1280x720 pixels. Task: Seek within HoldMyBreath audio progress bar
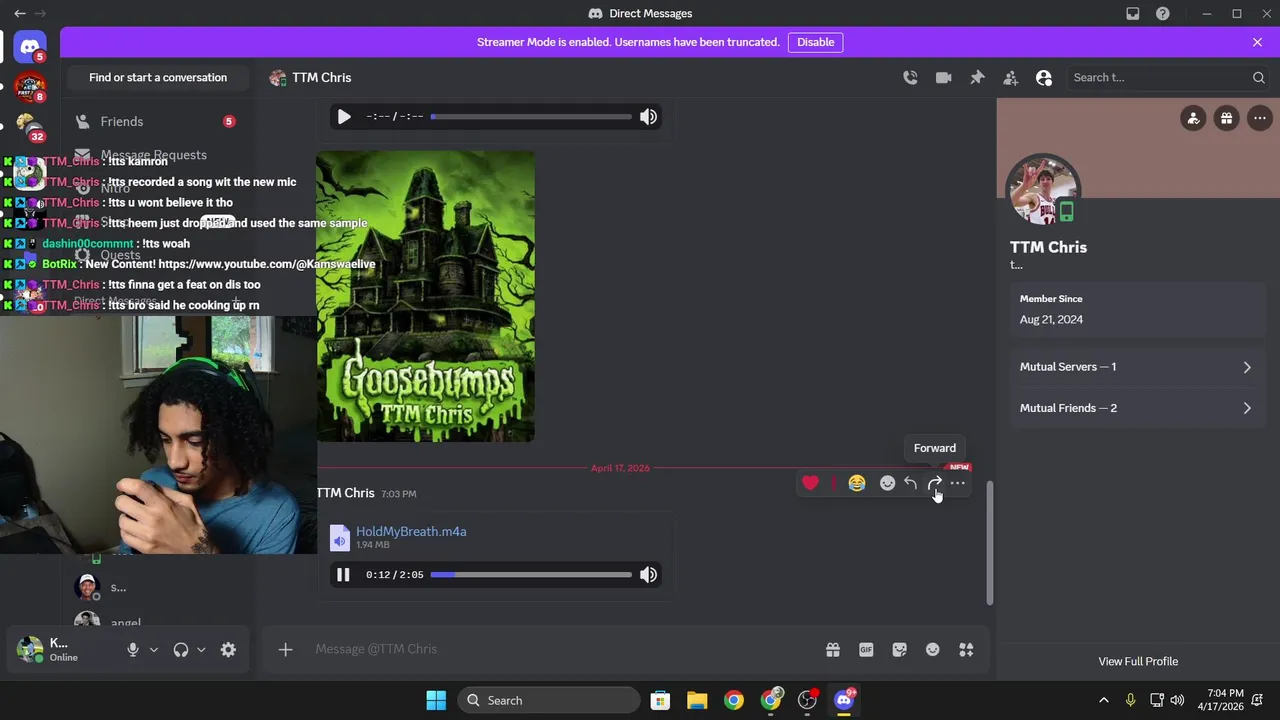point(531,575)
